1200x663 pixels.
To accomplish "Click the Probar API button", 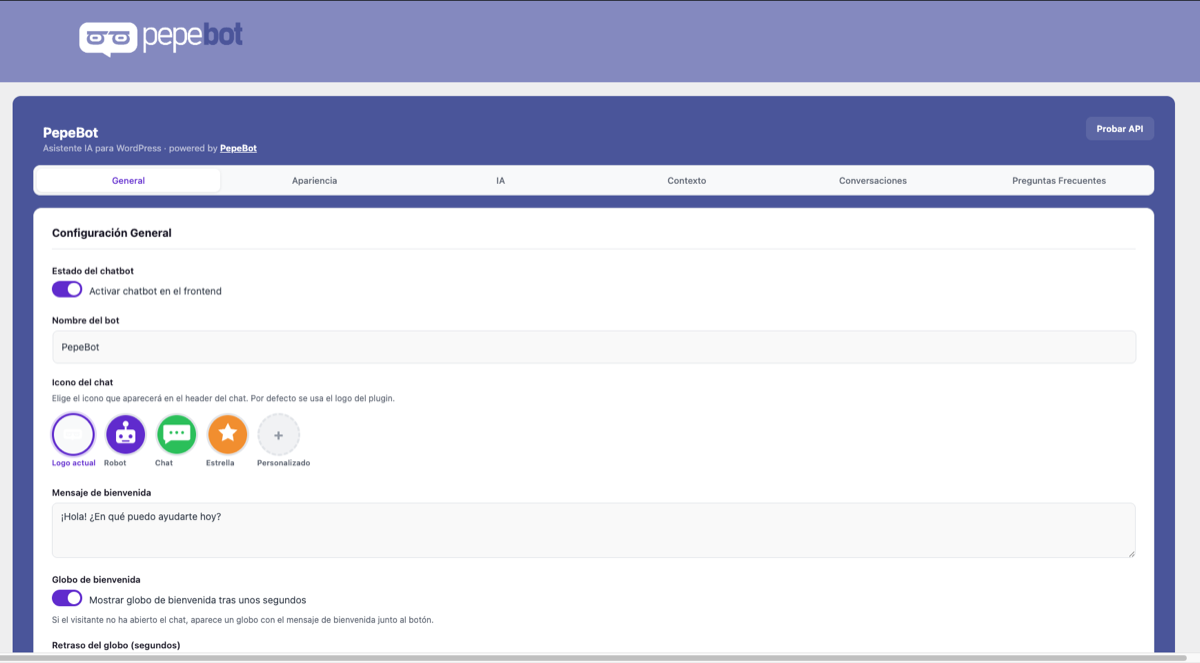I will (x=1119, y=128).
